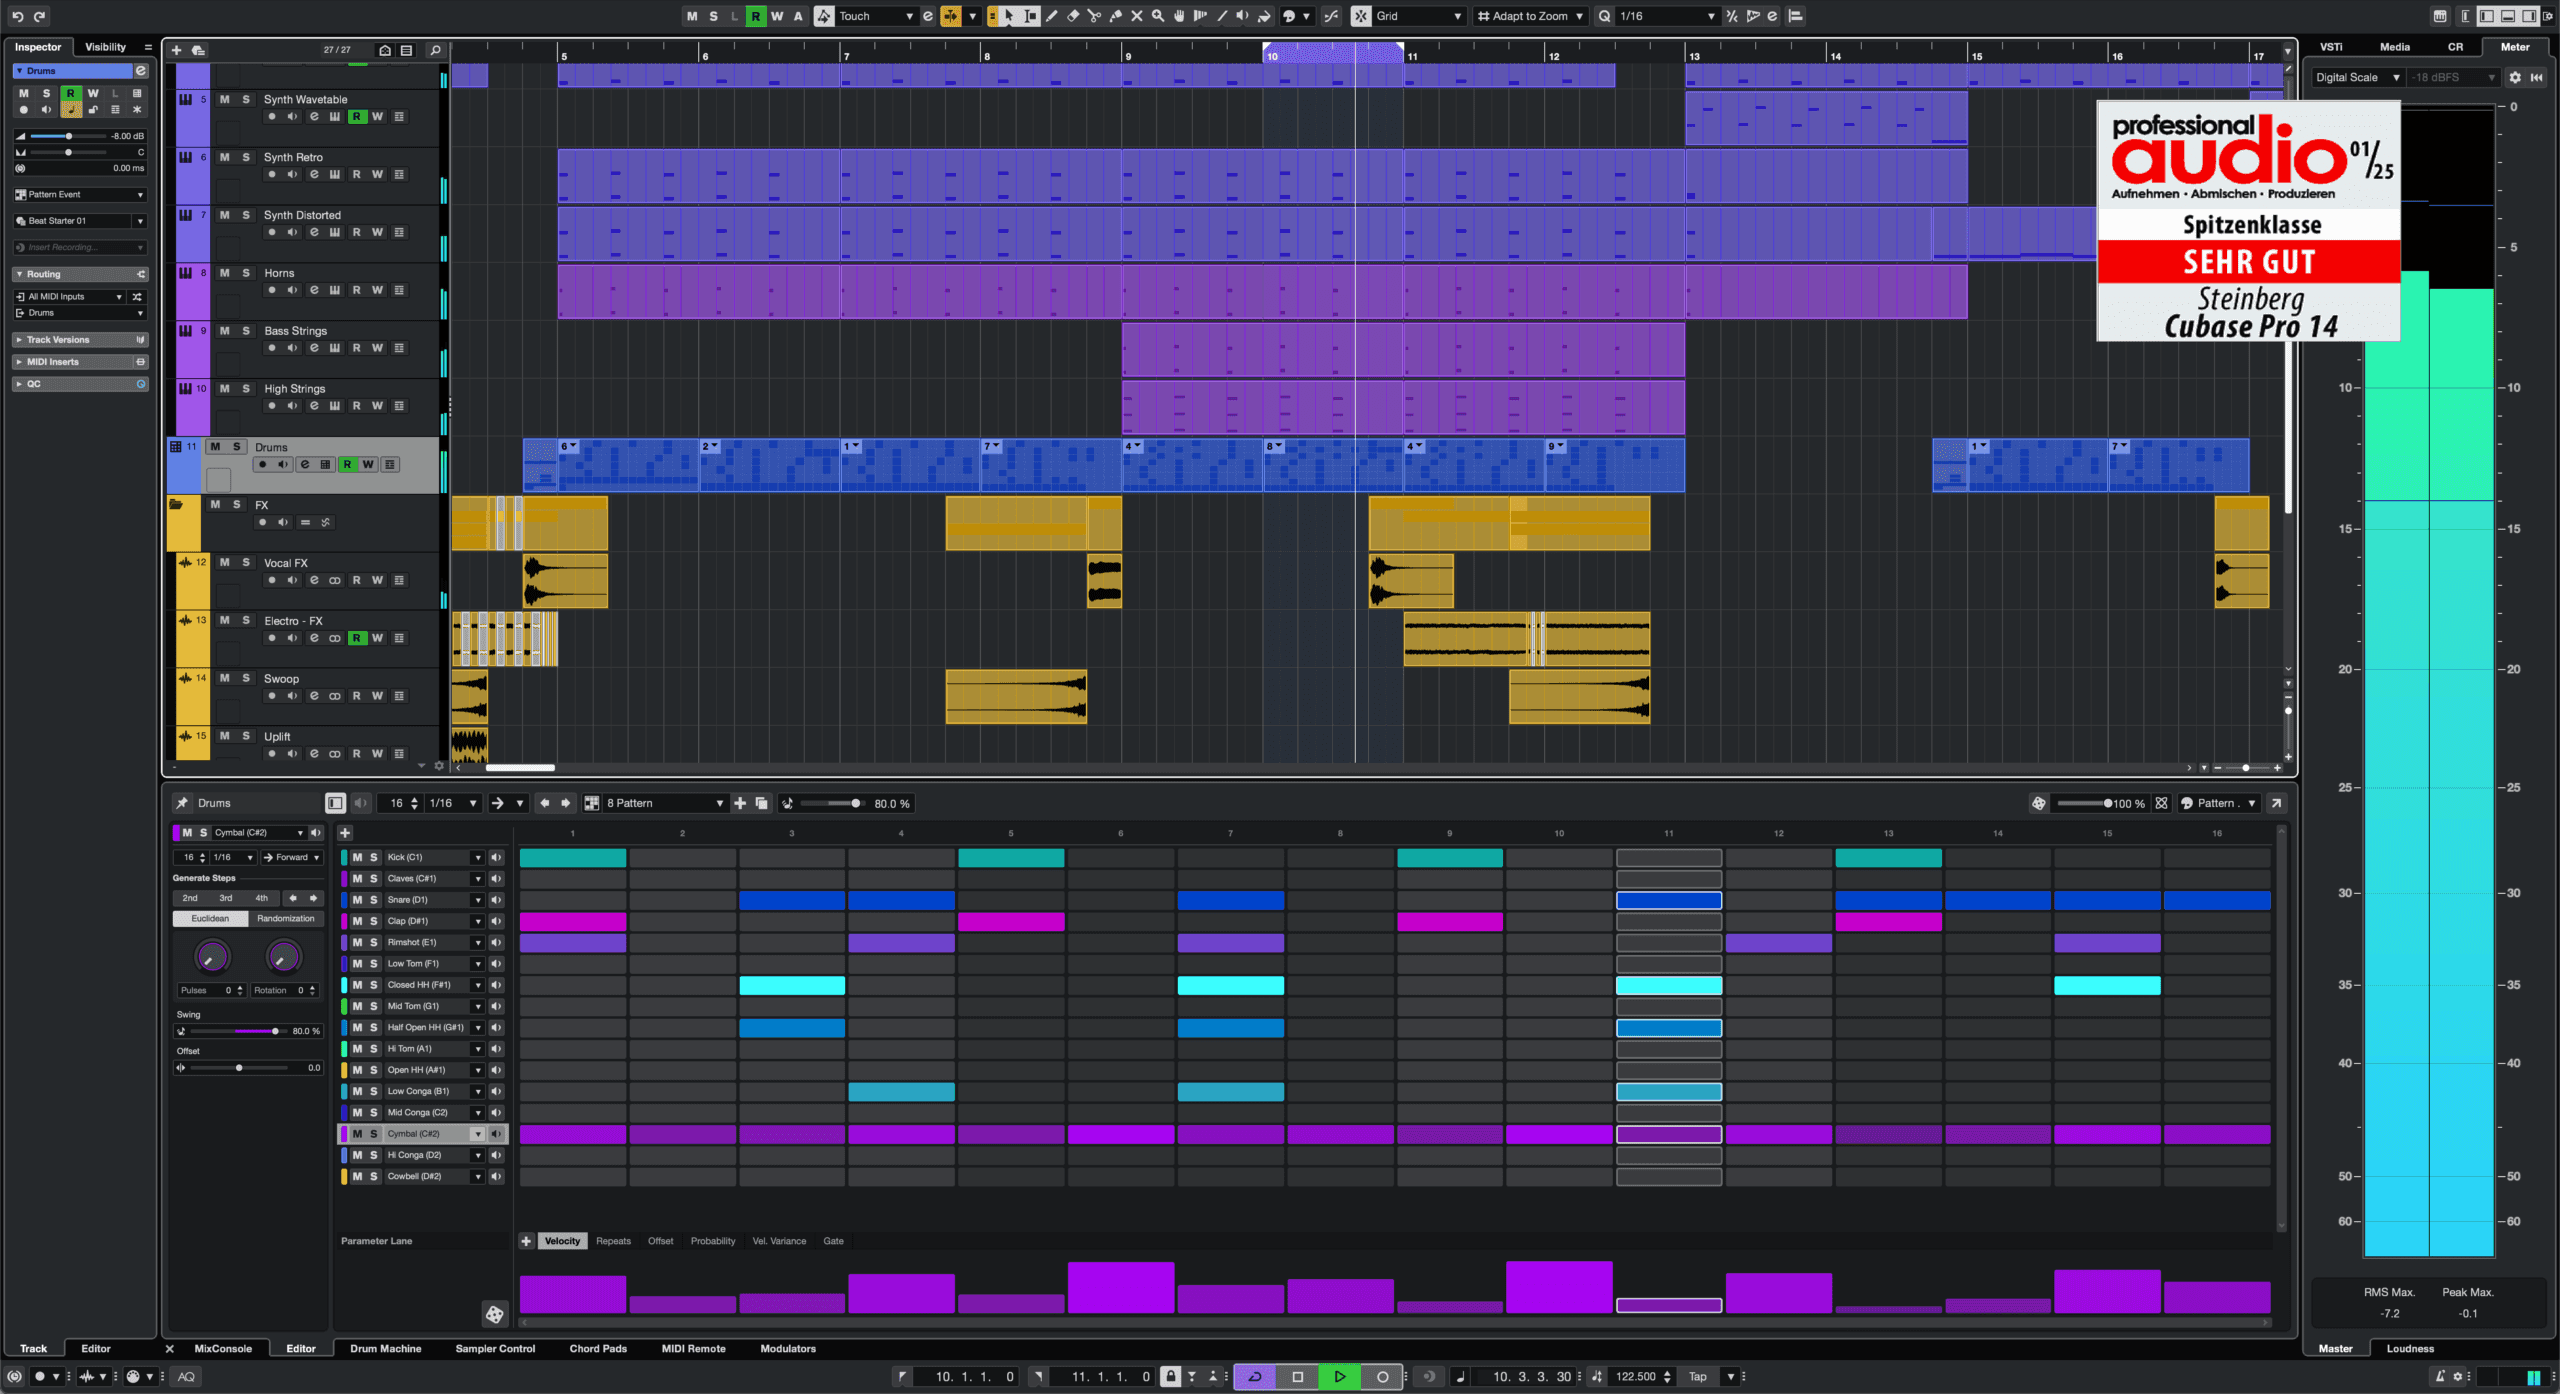Open the Grid snap type dropdown
Screen dimensions: 2560x1394
click(x=1419, y=16)
